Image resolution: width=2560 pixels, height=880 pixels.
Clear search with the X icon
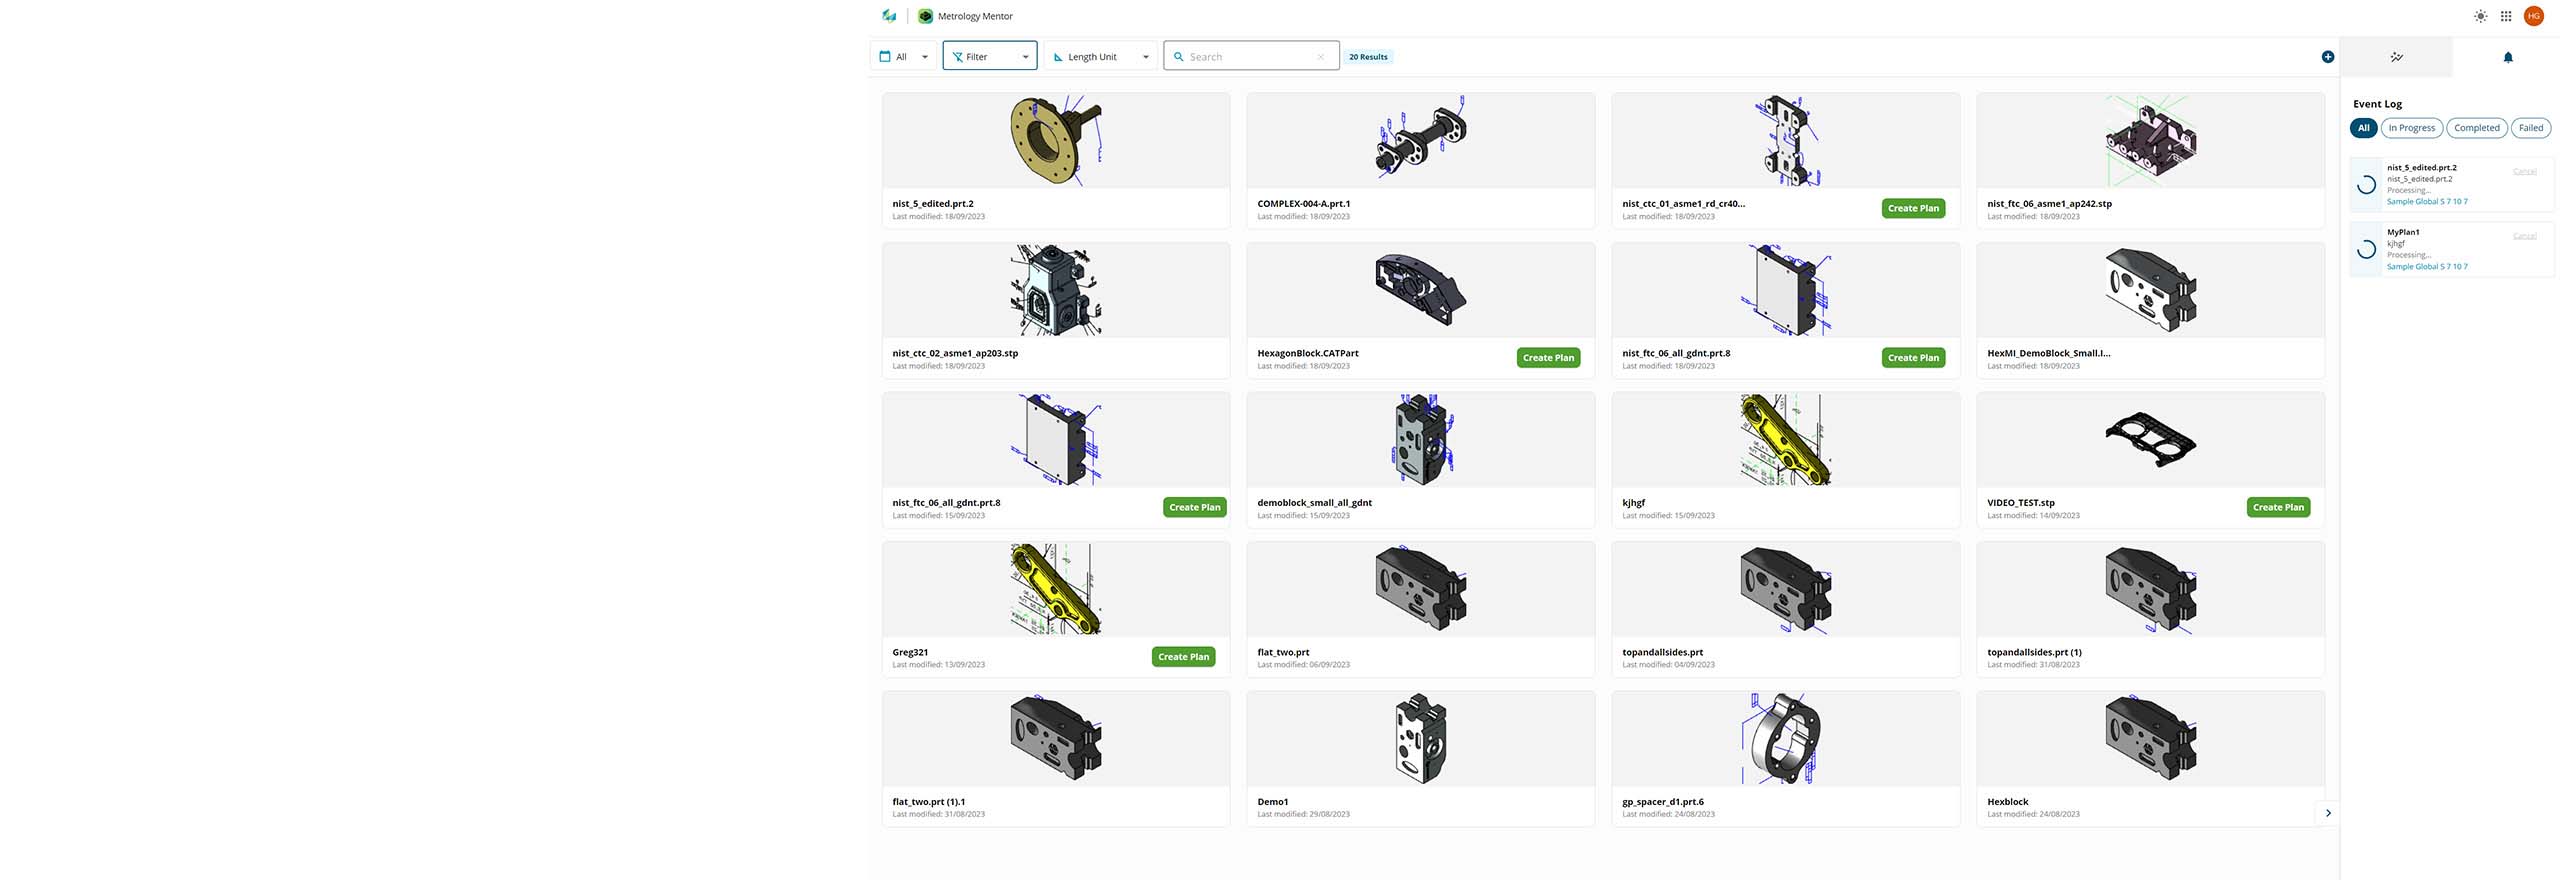(x=1321, y=57)
